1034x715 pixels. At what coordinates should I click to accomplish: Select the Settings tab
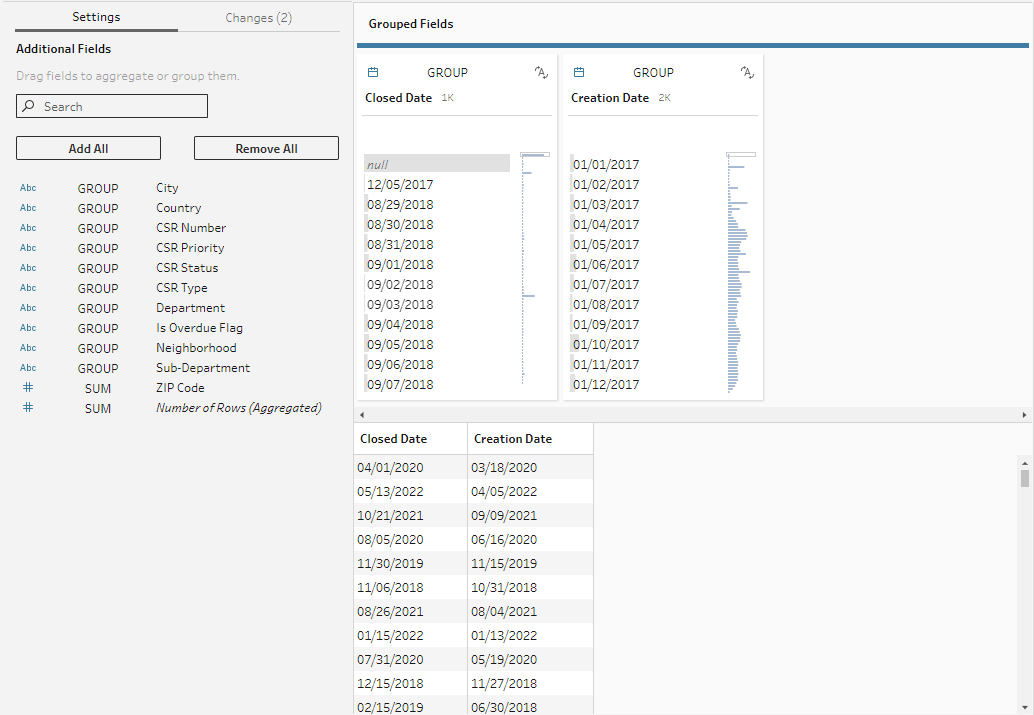pos(96,17)
